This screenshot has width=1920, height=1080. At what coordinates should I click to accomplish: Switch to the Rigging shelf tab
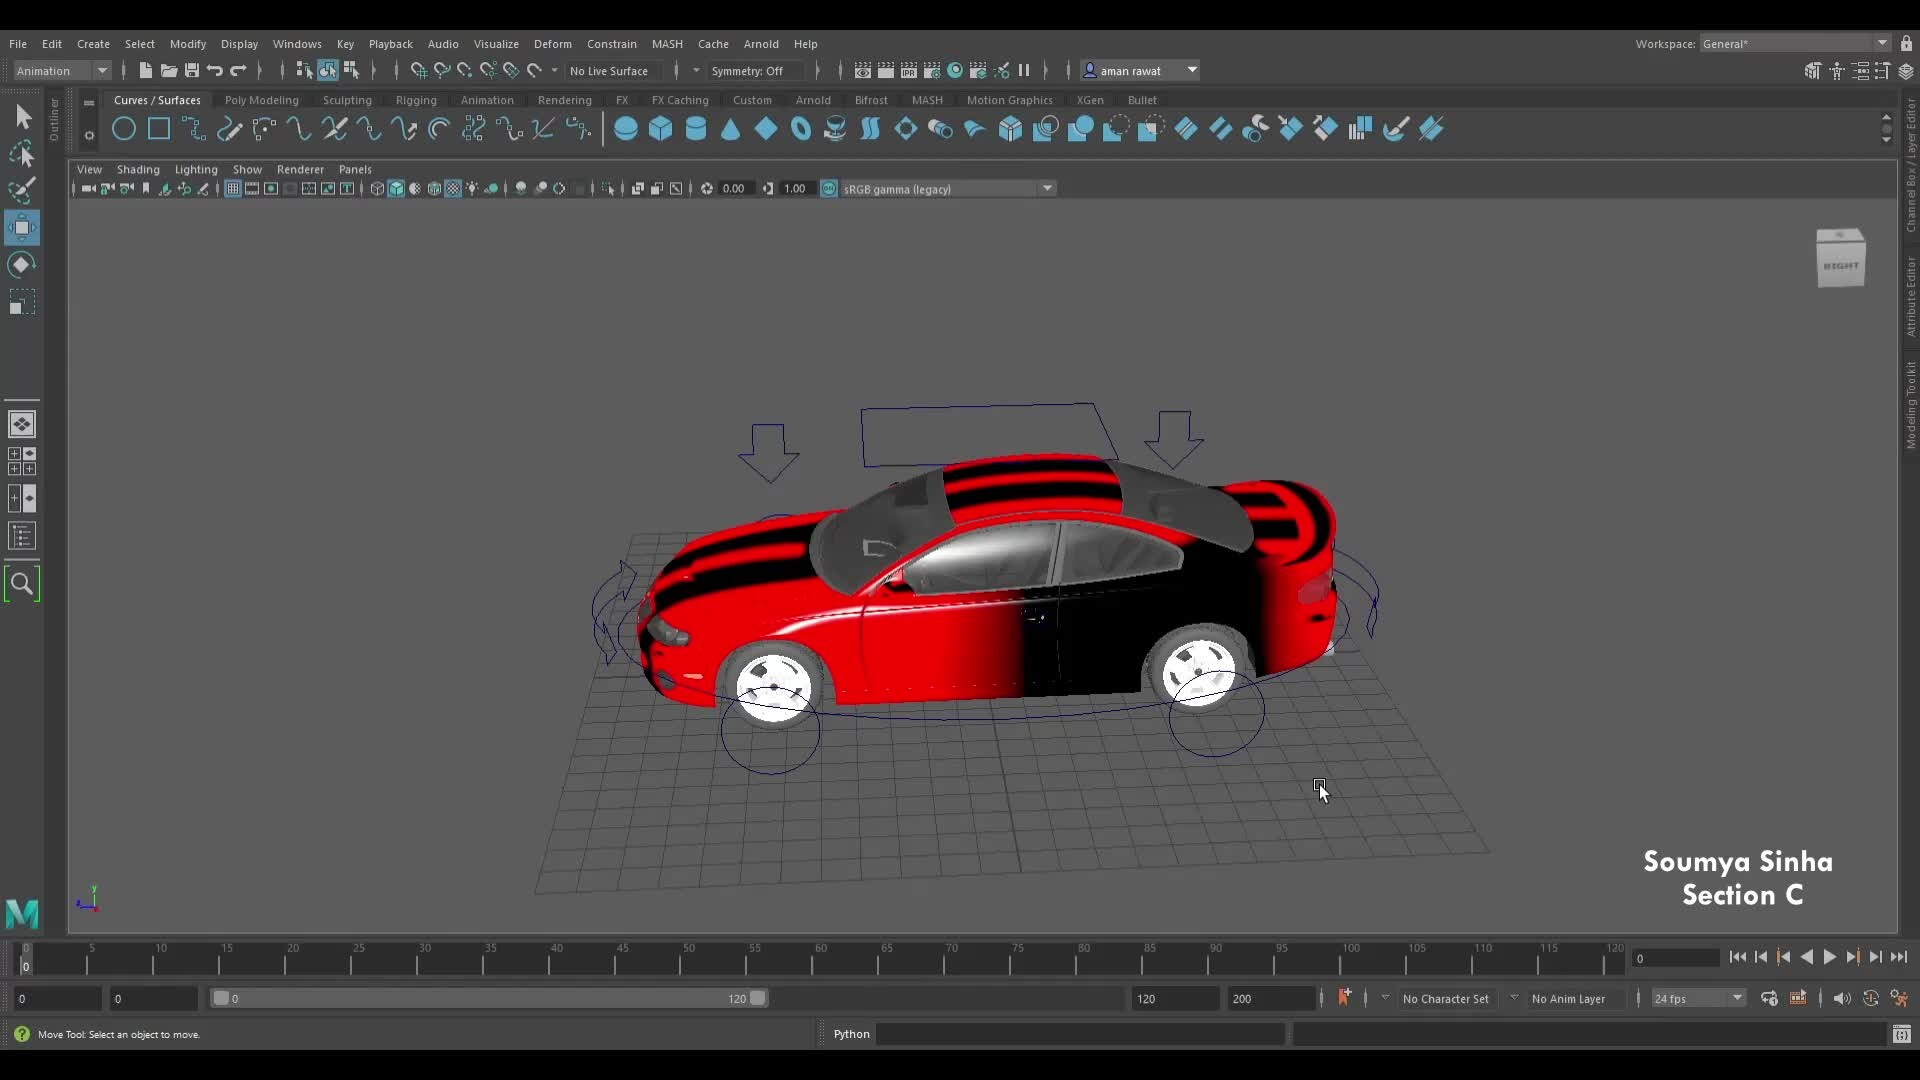tap(416, 100)
